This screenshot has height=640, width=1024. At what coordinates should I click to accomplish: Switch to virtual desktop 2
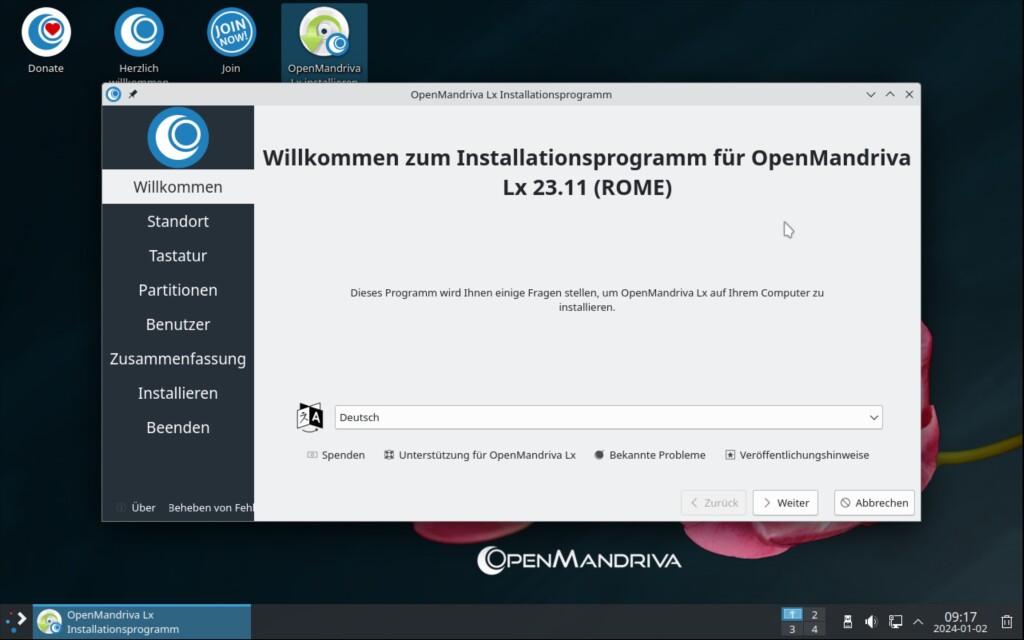tap(814, 615)
